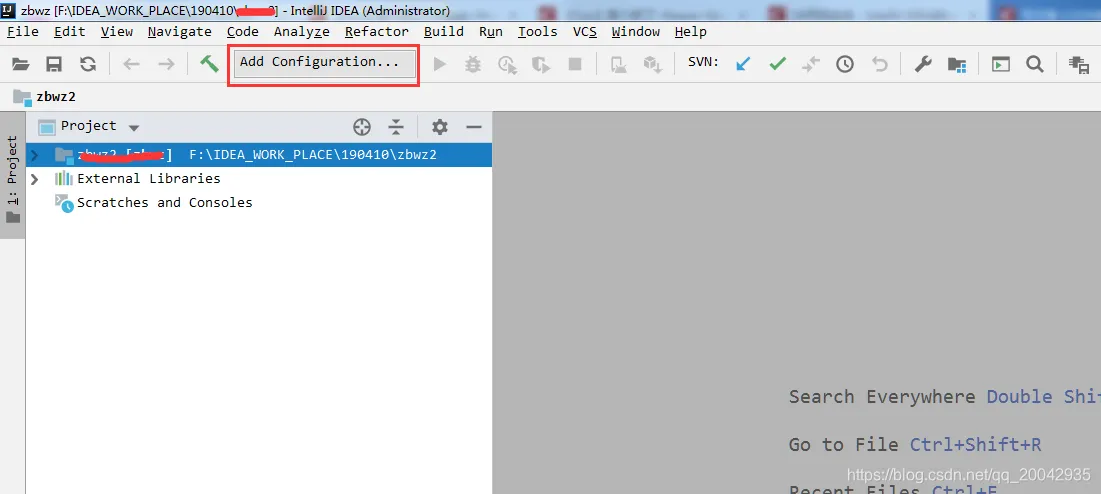
Task: Click the Run Anything terminal icon
Action: pyautogui.click(x=1001, y=65)
